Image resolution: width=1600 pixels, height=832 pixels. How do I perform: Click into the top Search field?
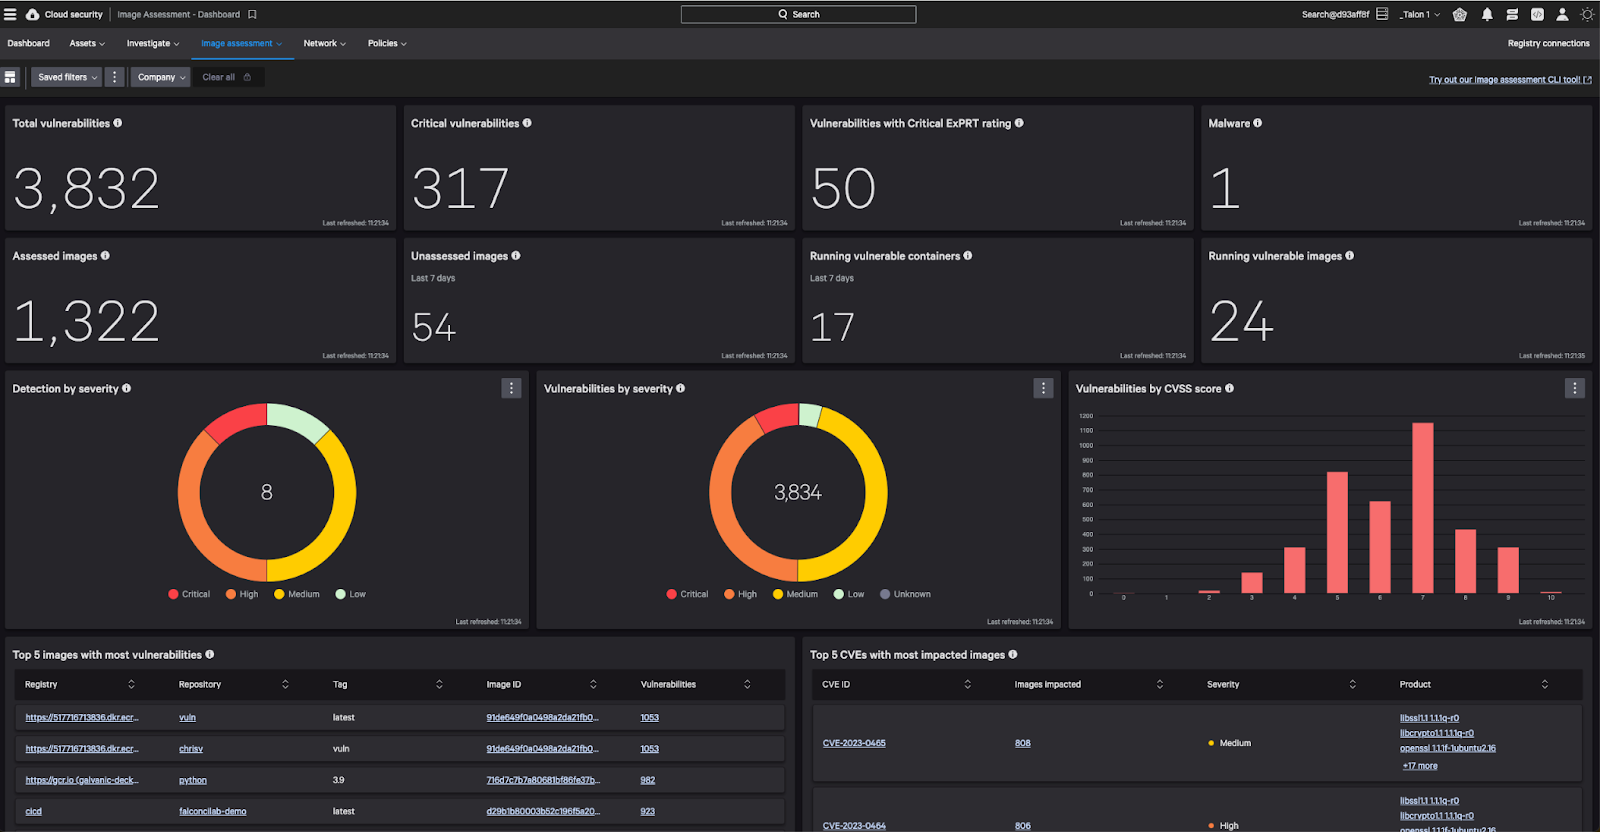[798, 14]
